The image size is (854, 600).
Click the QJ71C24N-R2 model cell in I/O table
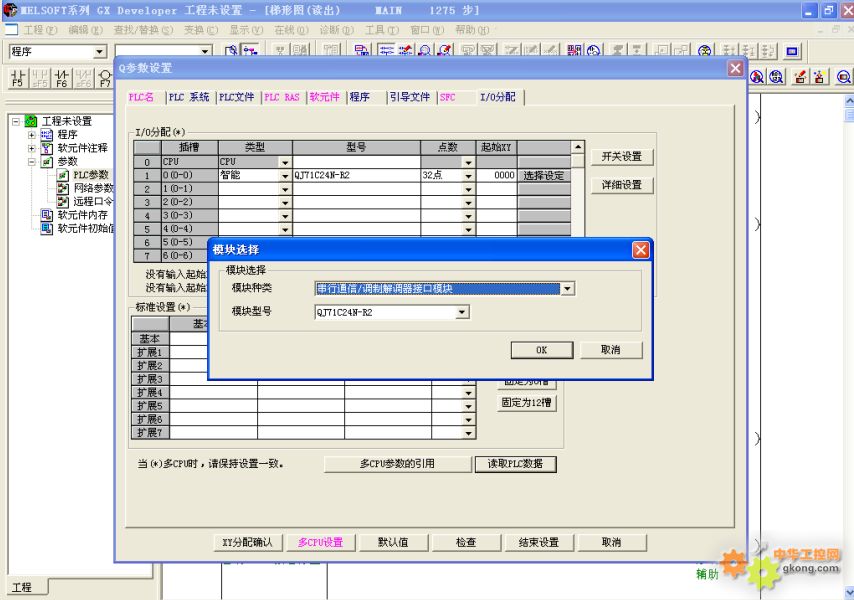click(356, 175)
